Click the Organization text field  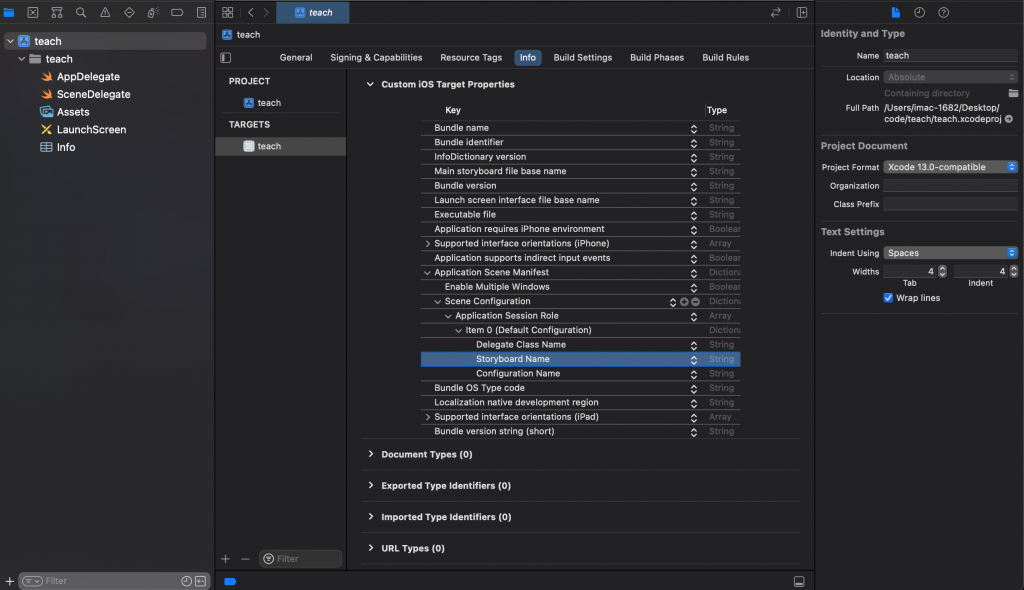pos(950,186)
